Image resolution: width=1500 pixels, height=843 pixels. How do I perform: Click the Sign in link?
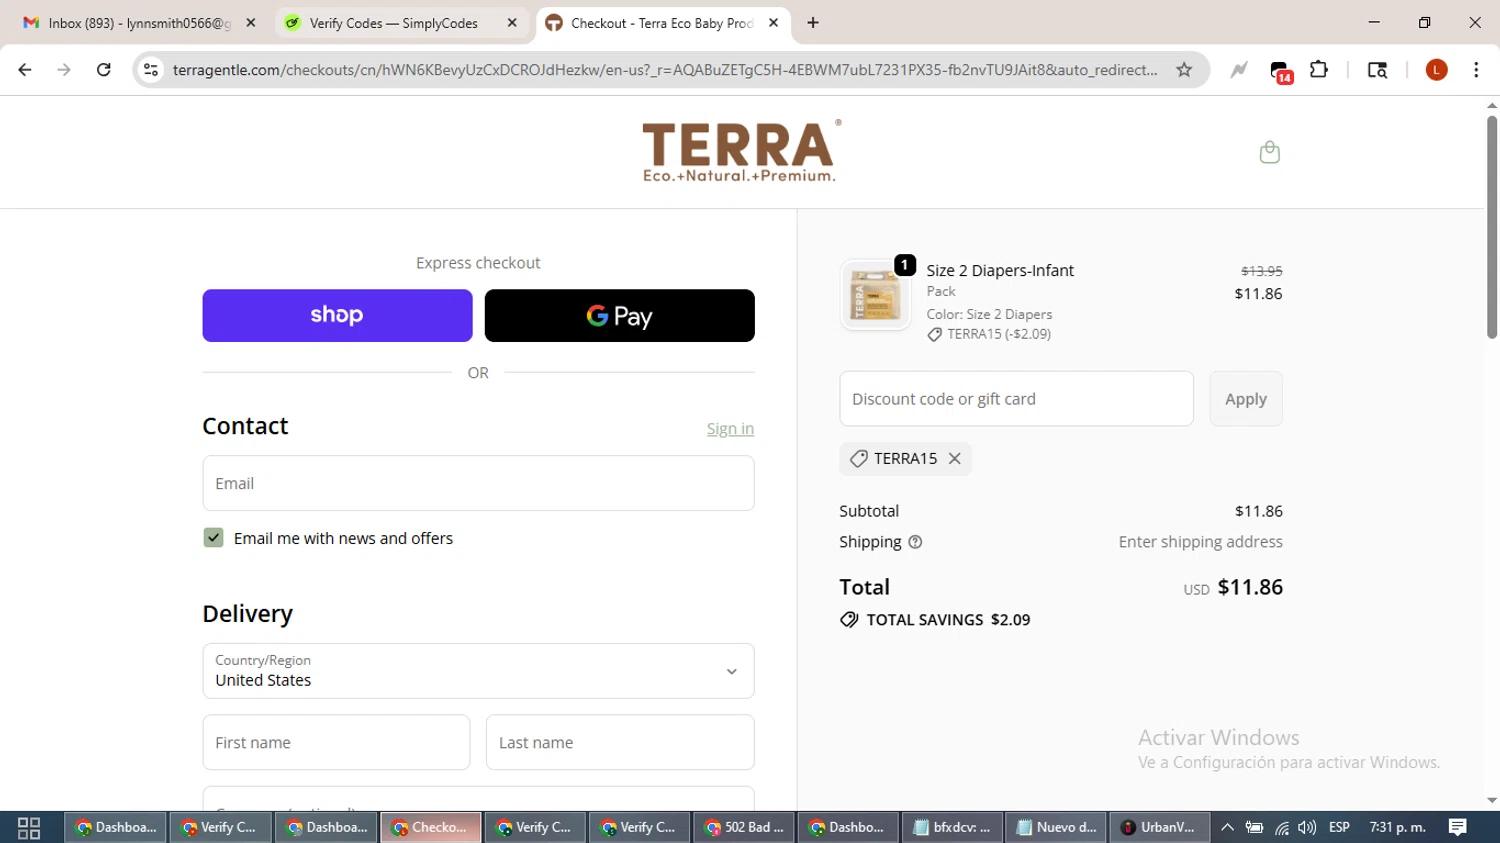[x=730, y=429]
